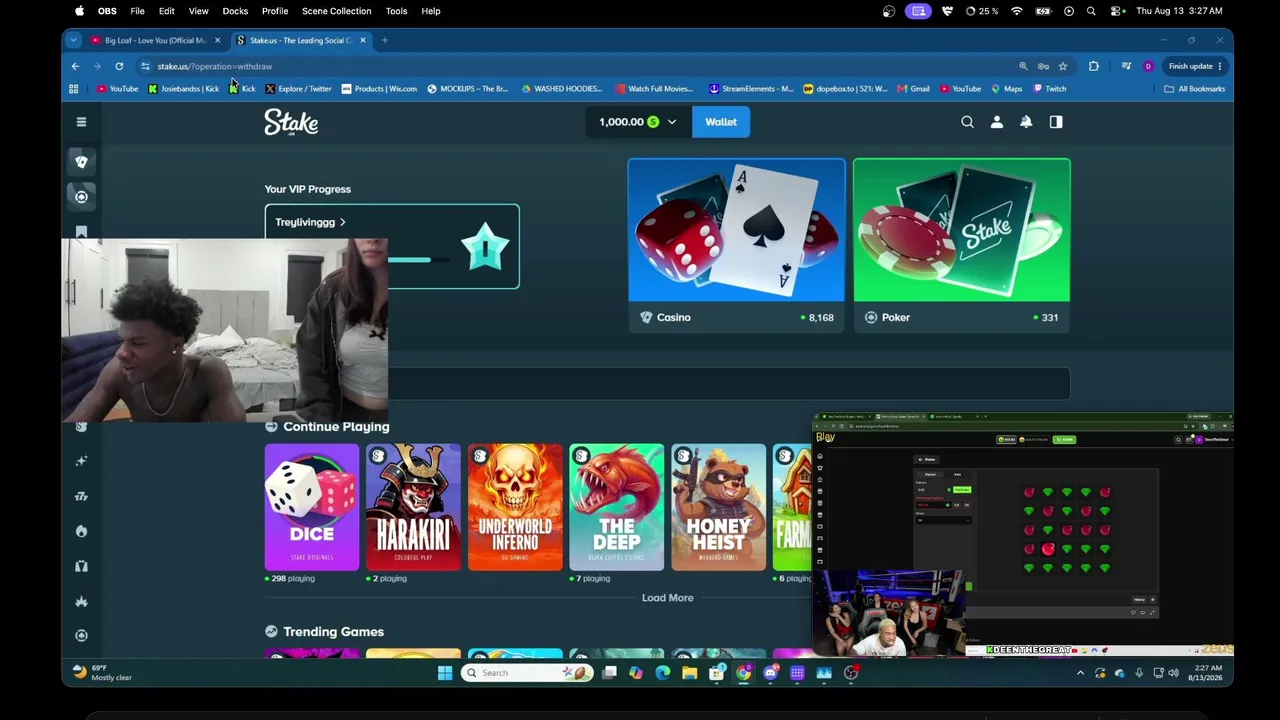Click the Windows taskbar Search box
Screen dimensions: 1280x720
click(525, 673)
